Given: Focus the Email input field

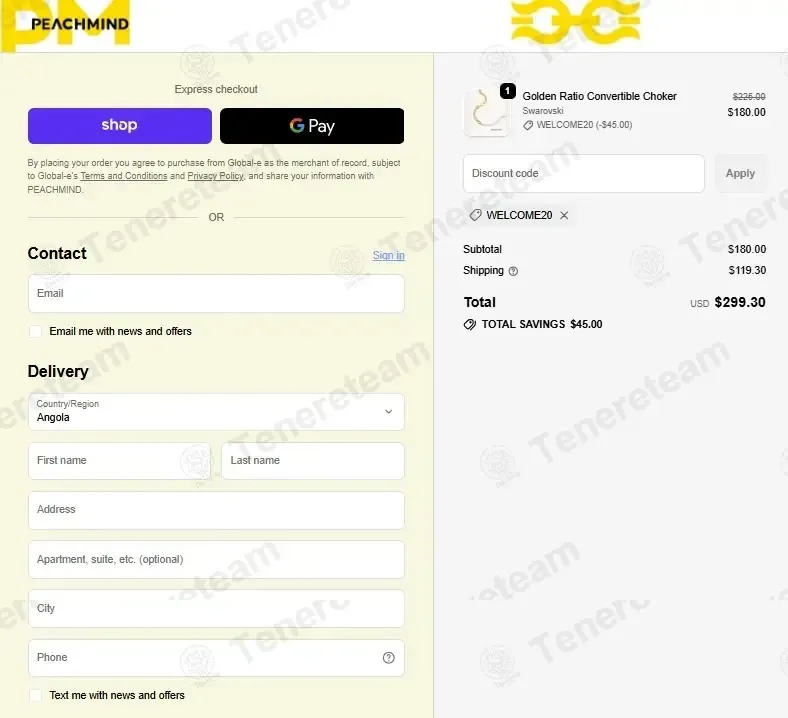Looking at the screenshot, I should [216, 293].
